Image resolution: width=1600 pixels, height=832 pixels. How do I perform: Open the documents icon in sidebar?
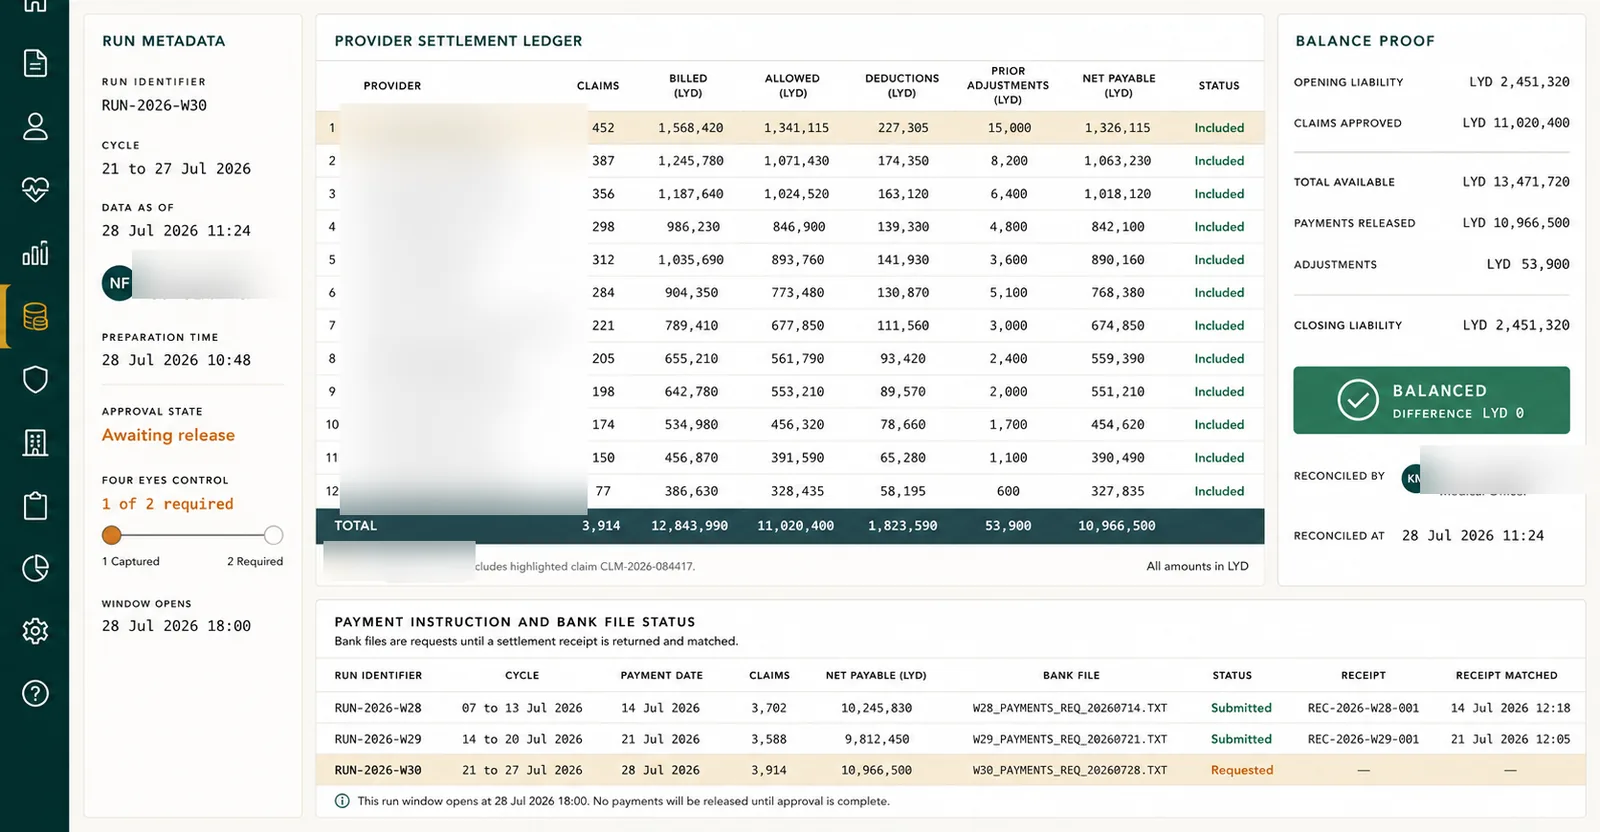pyautogui.click(x=35, y=63)
